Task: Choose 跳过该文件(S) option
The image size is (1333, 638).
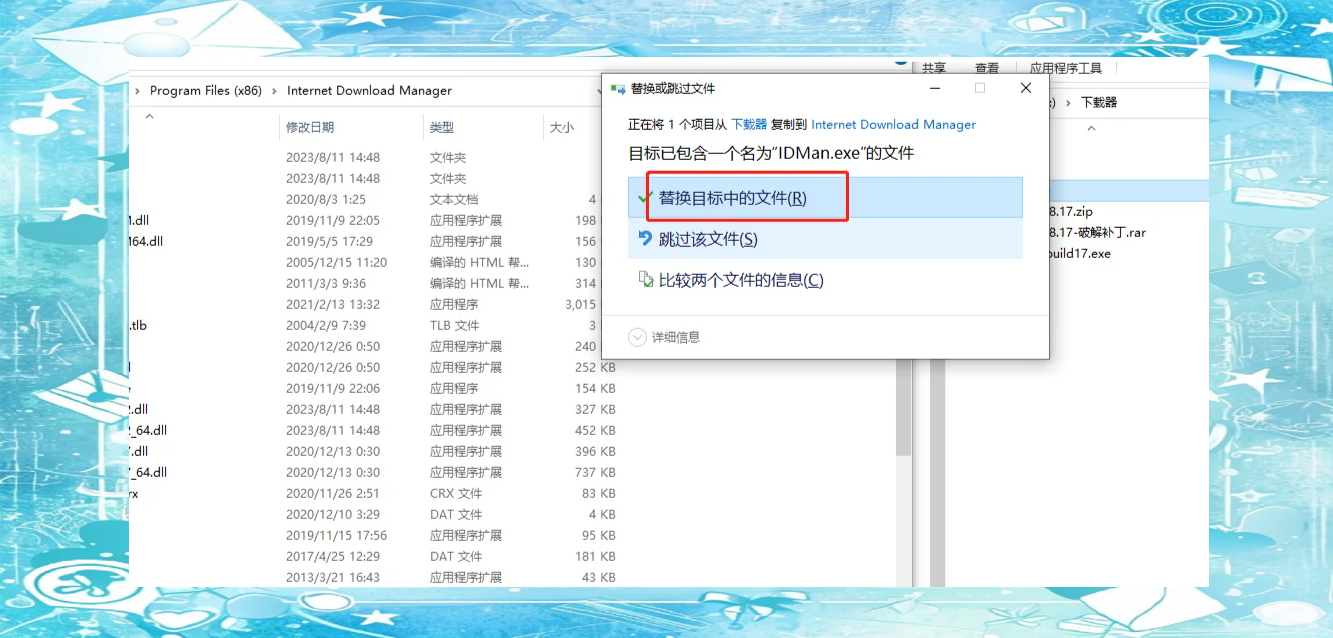Action: 825,239
